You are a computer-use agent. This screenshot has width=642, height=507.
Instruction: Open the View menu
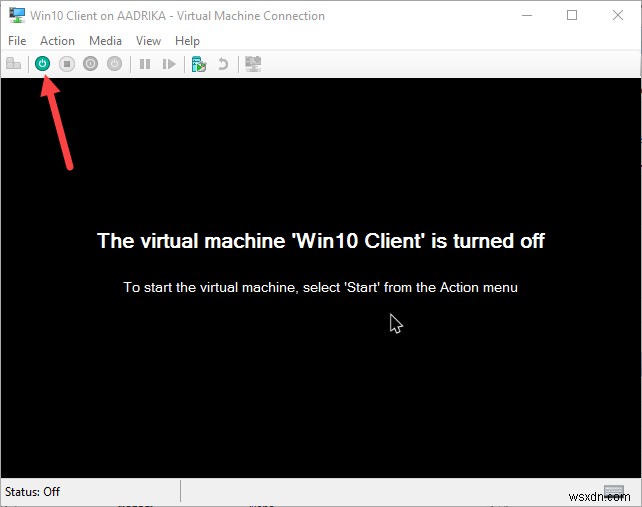point(148,41)
